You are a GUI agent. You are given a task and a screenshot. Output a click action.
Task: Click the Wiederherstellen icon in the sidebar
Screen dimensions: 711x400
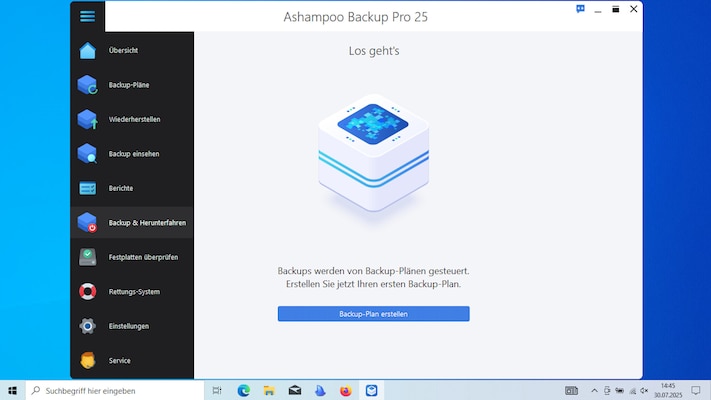point(88,119)
